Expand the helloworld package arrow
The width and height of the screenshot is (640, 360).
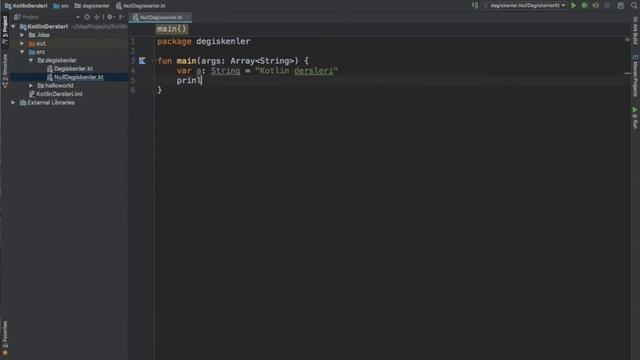(31, 86)
